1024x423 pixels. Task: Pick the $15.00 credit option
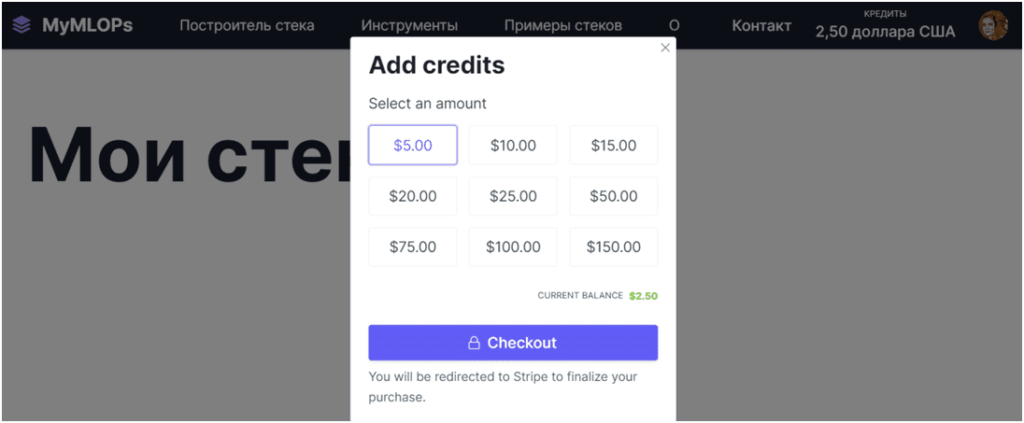click(x=613, y=145)
